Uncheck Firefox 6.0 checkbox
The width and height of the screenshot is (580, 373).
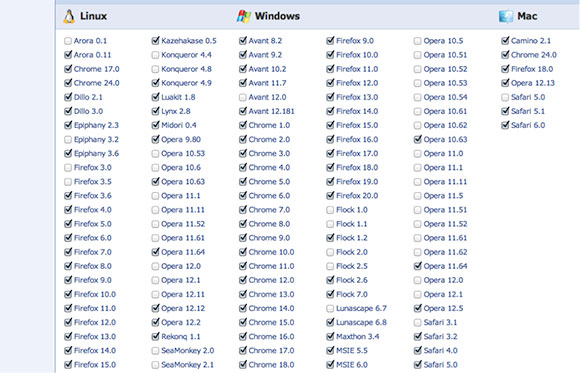[68, 238]
